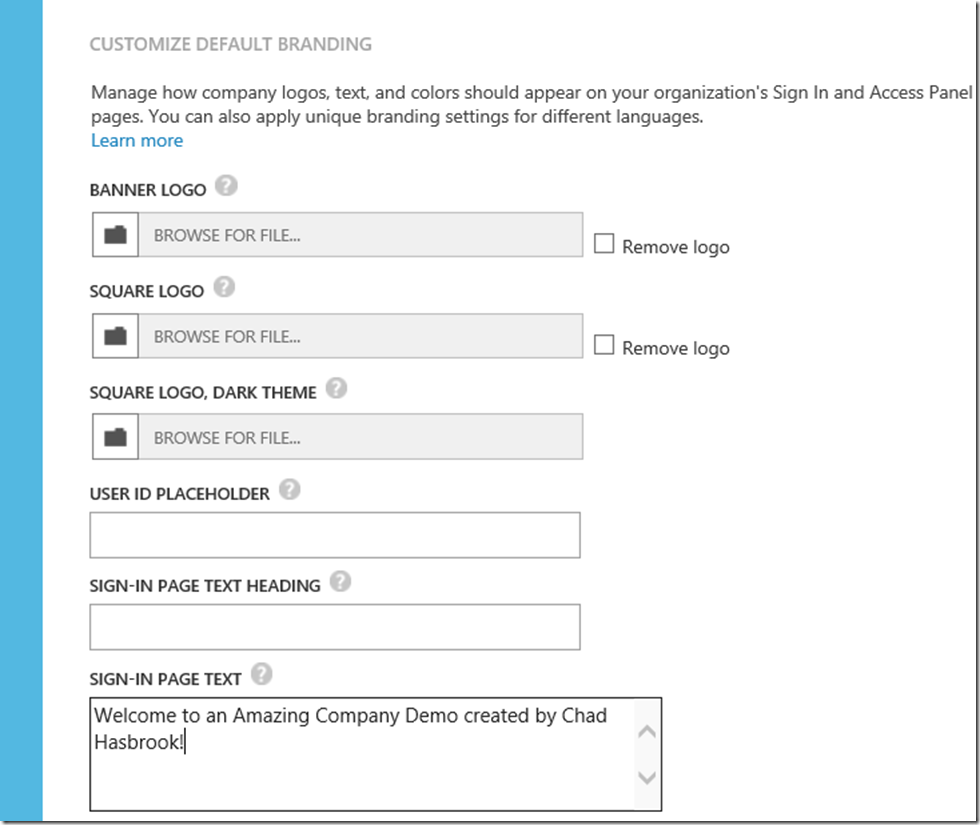Image resolution: width=980 pixels, height=825 pixels.
Task: Open help for Square Logo, Dark Theme
Action: (337, 389)
